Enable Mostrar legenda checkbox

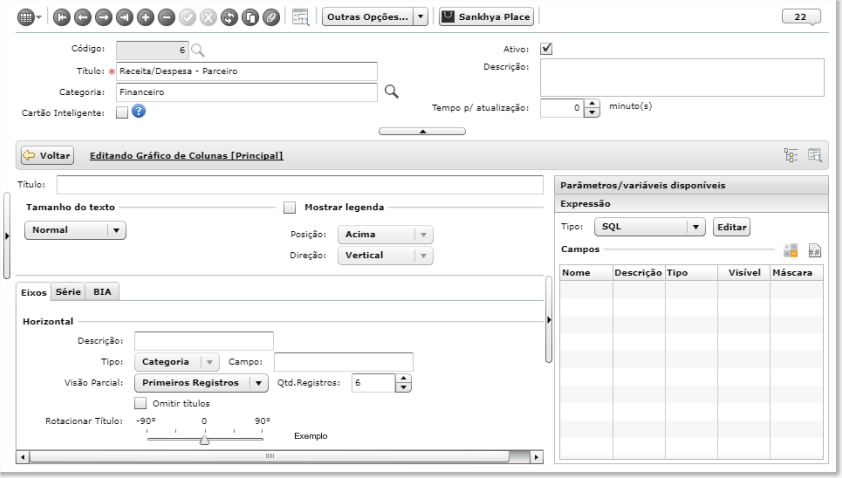tap(289, 207)
